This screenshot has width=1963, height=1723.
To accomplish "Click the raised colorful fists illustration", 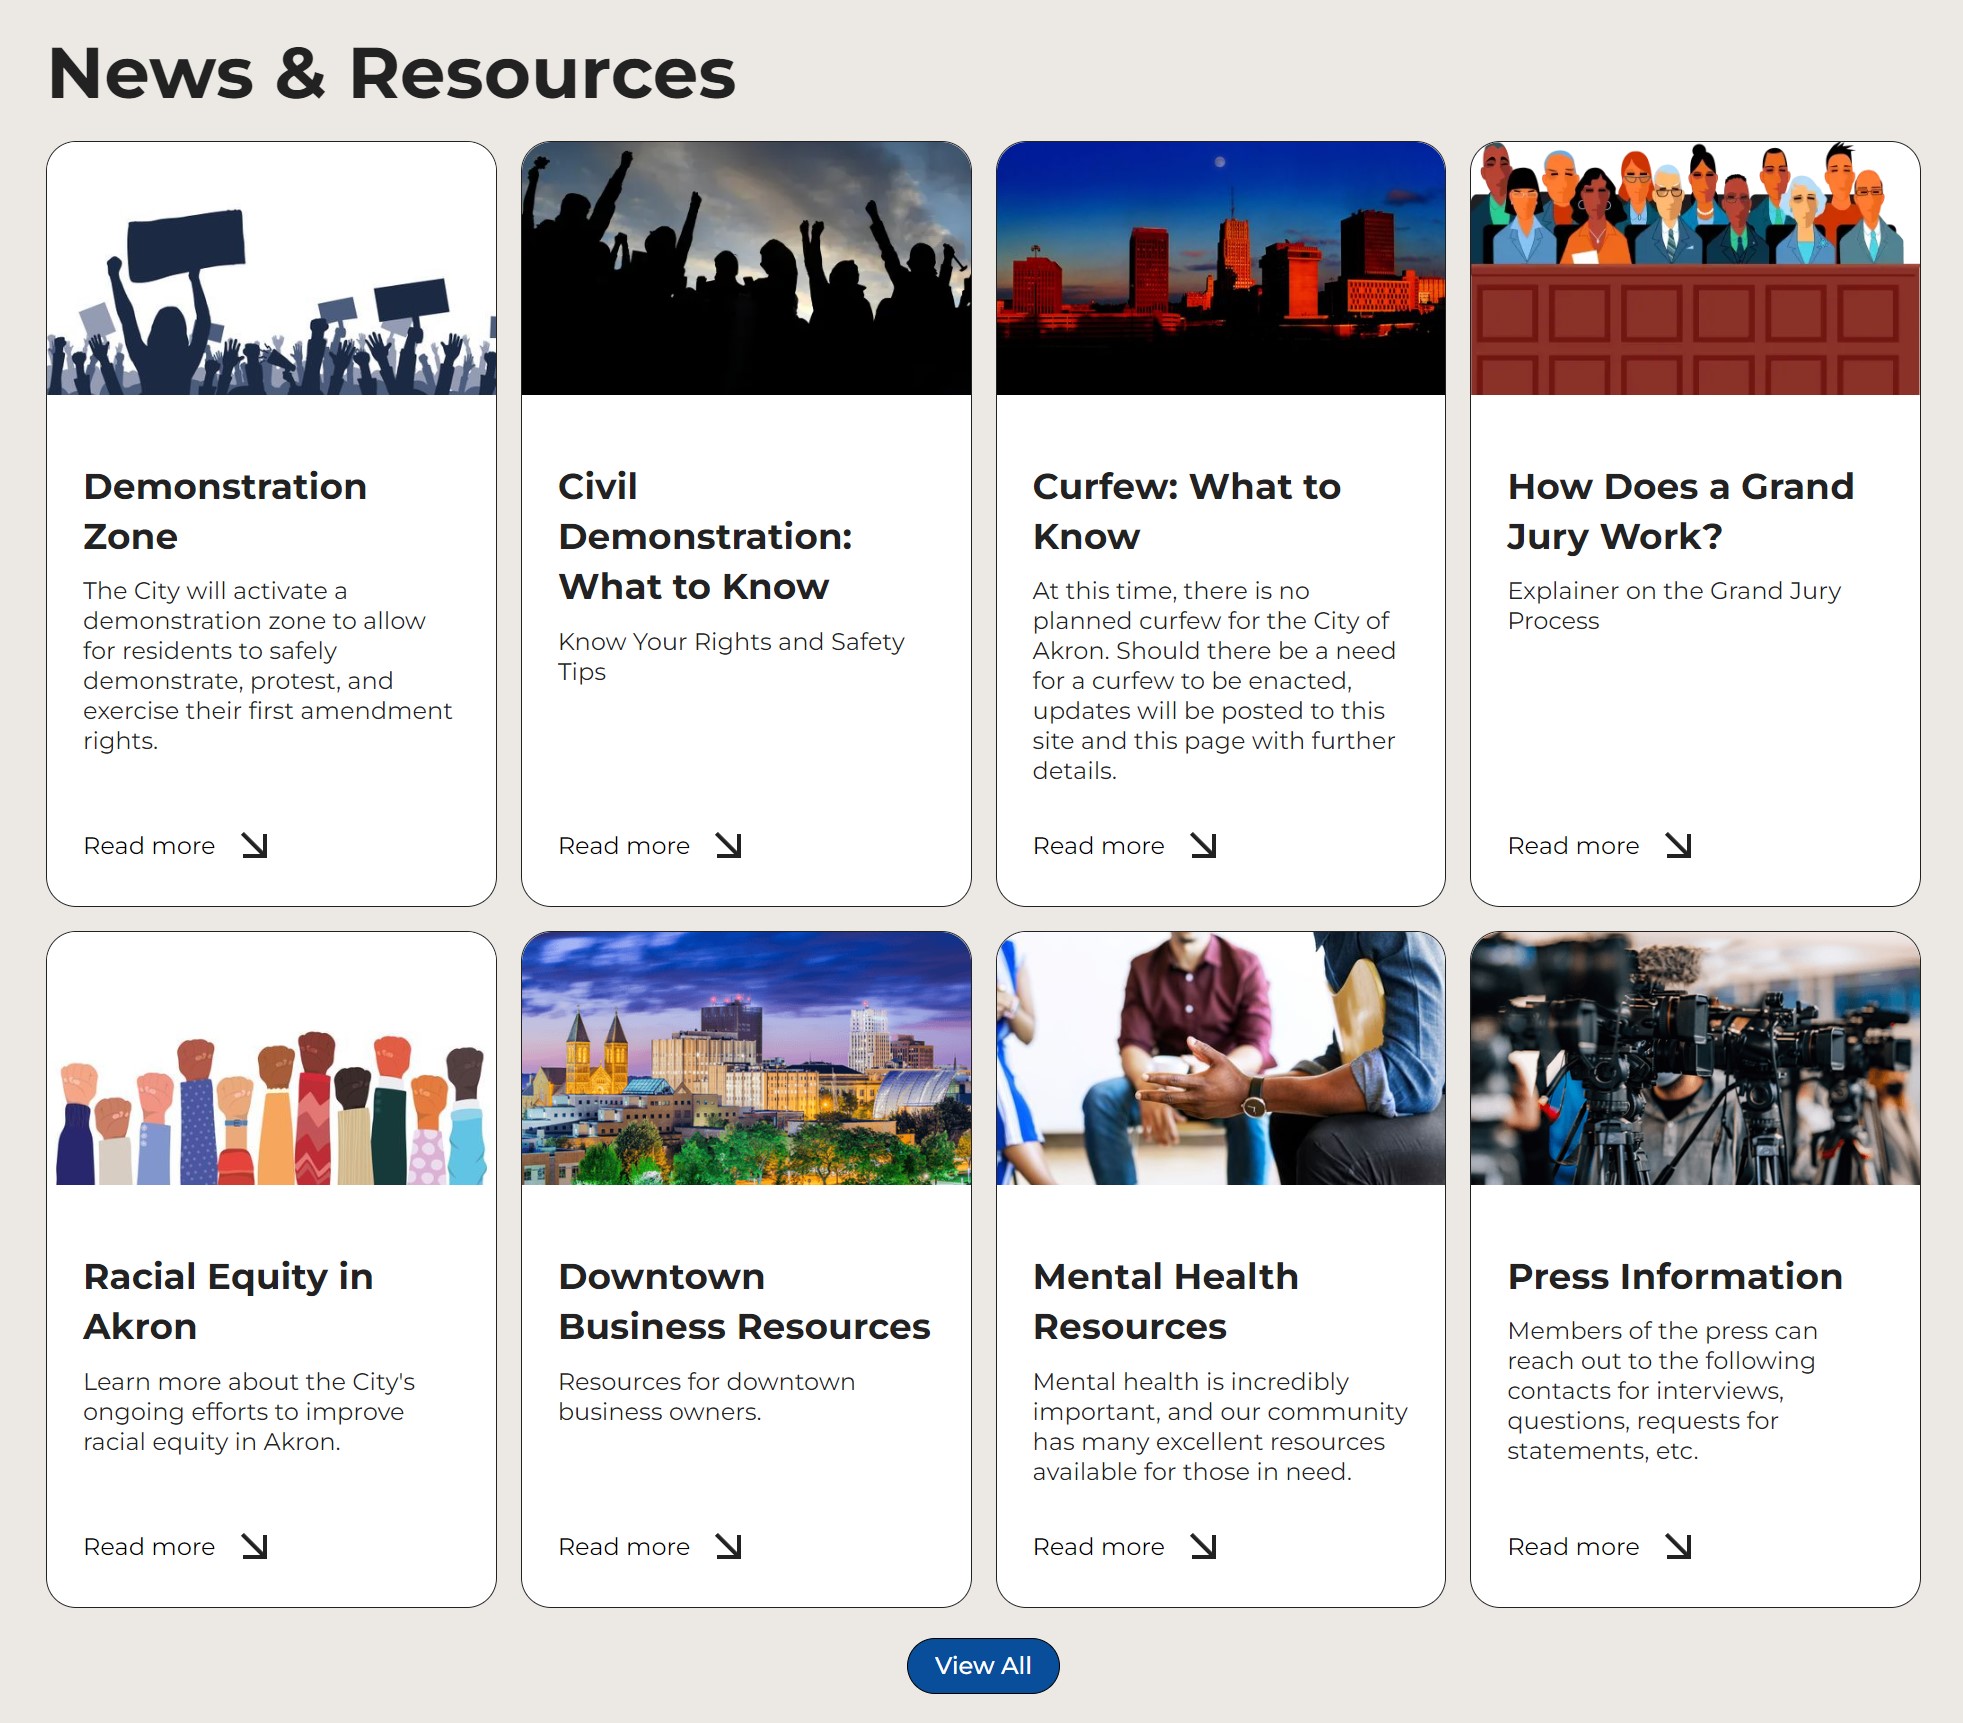I will (x=271, y=1059).
